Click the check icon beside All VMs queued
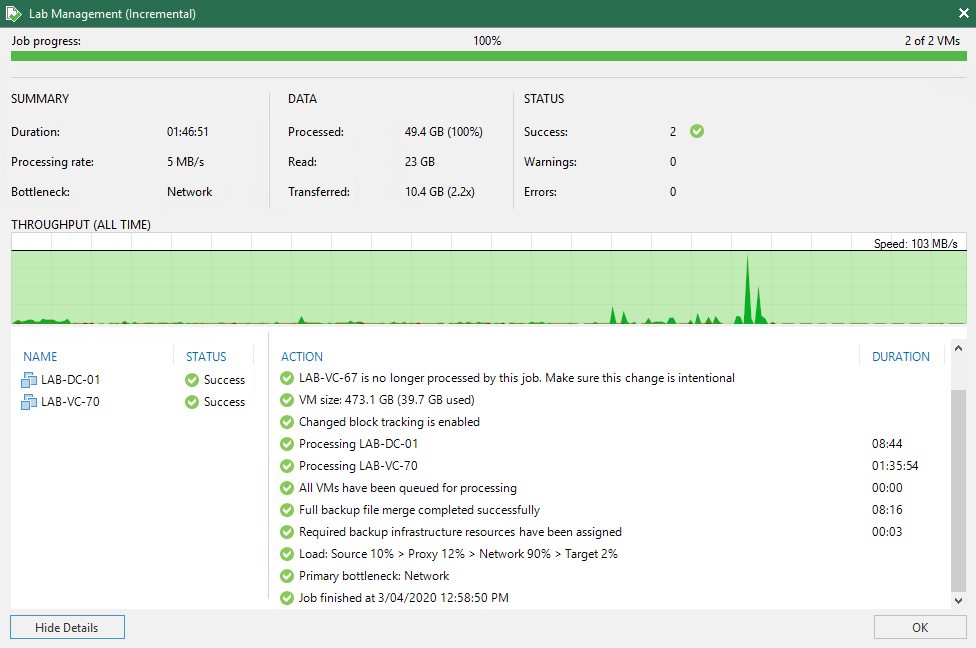This screenshot has width=976, height=648. [x=287, y=488]
